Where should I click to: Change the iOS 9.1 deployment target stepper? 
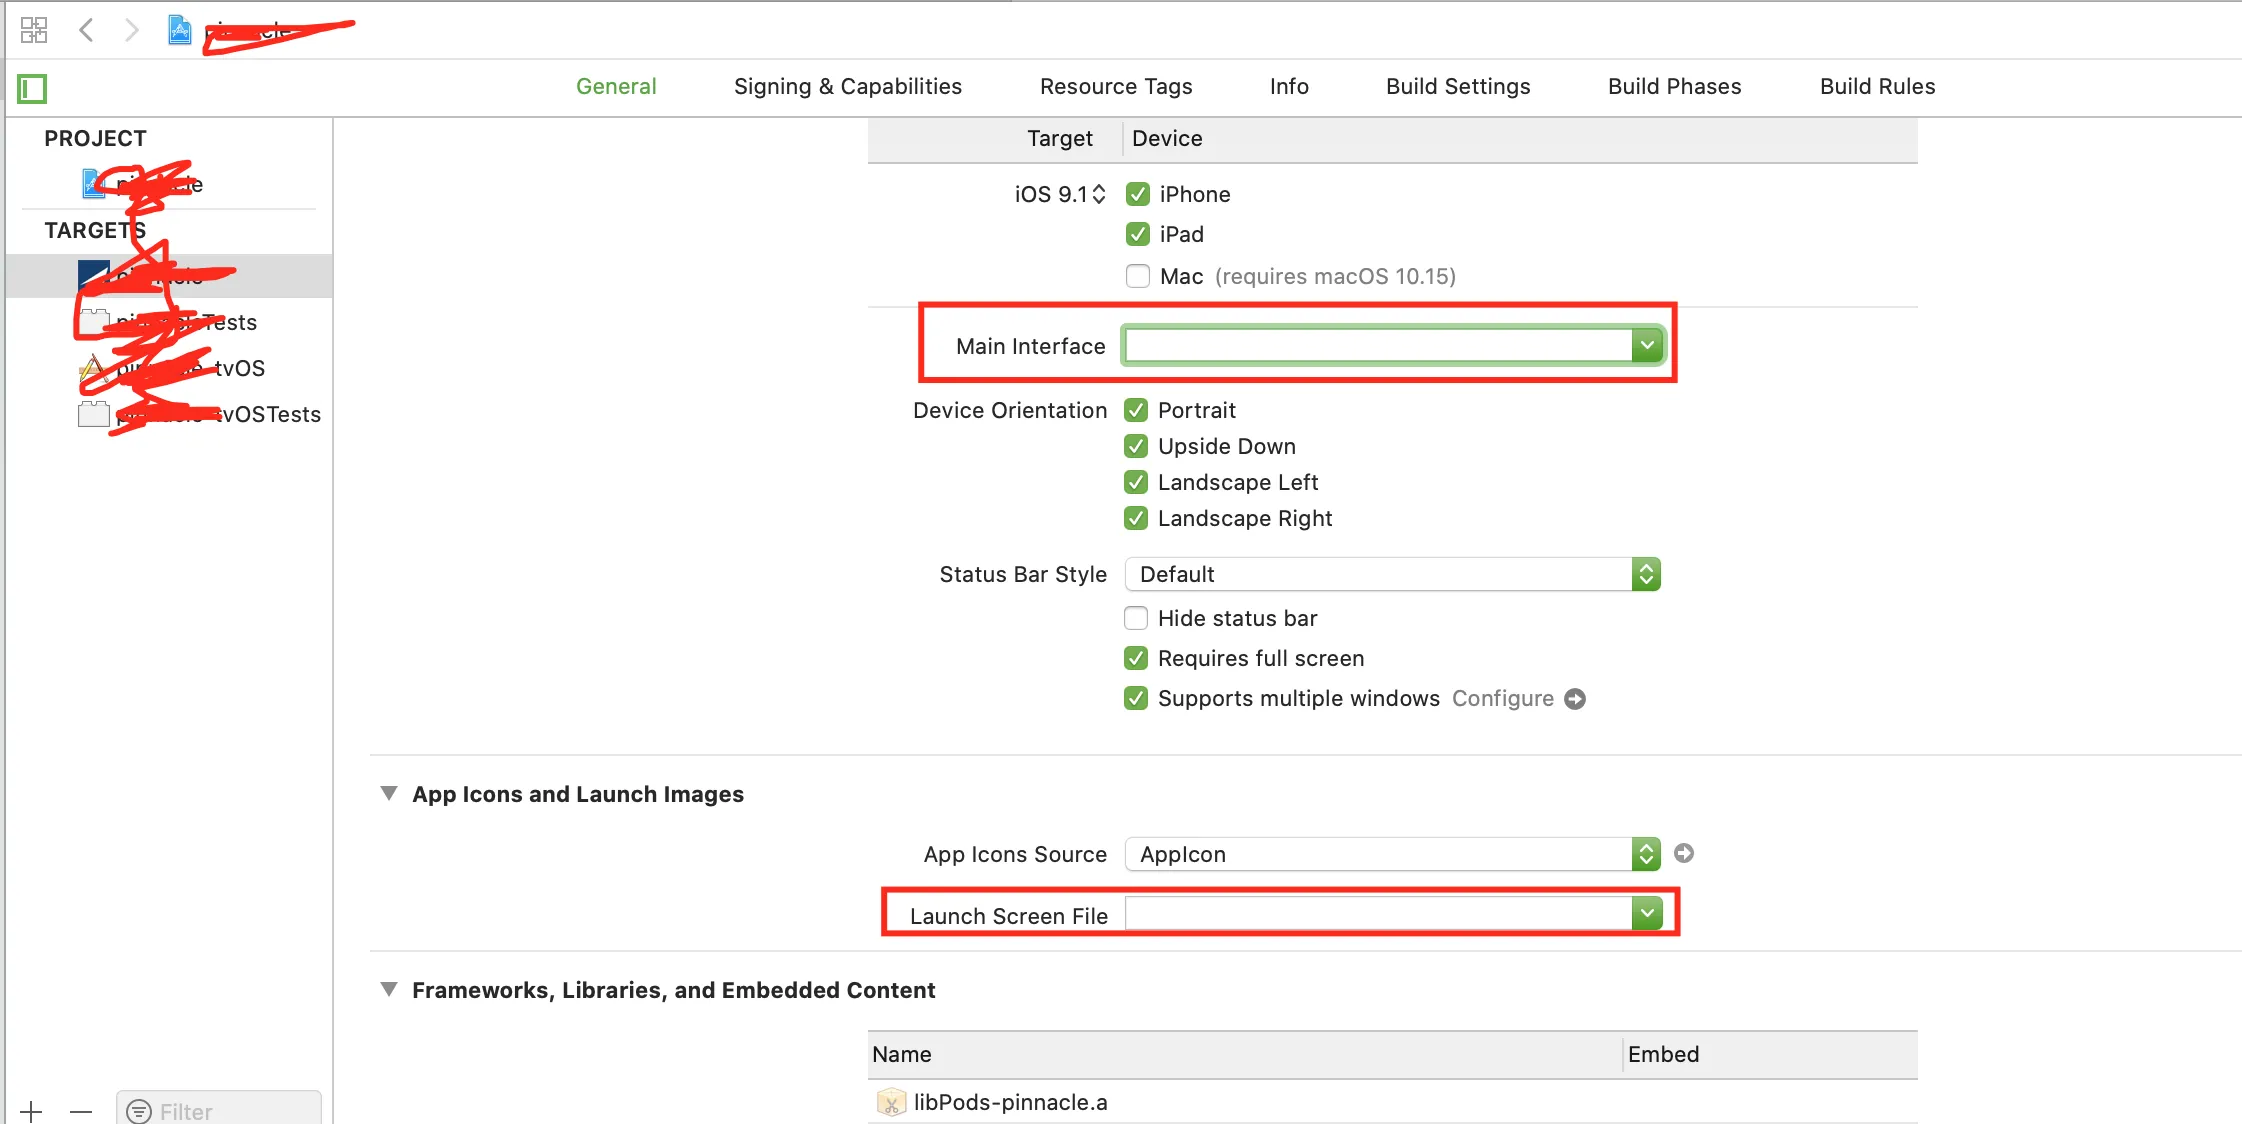[1099, 194]
